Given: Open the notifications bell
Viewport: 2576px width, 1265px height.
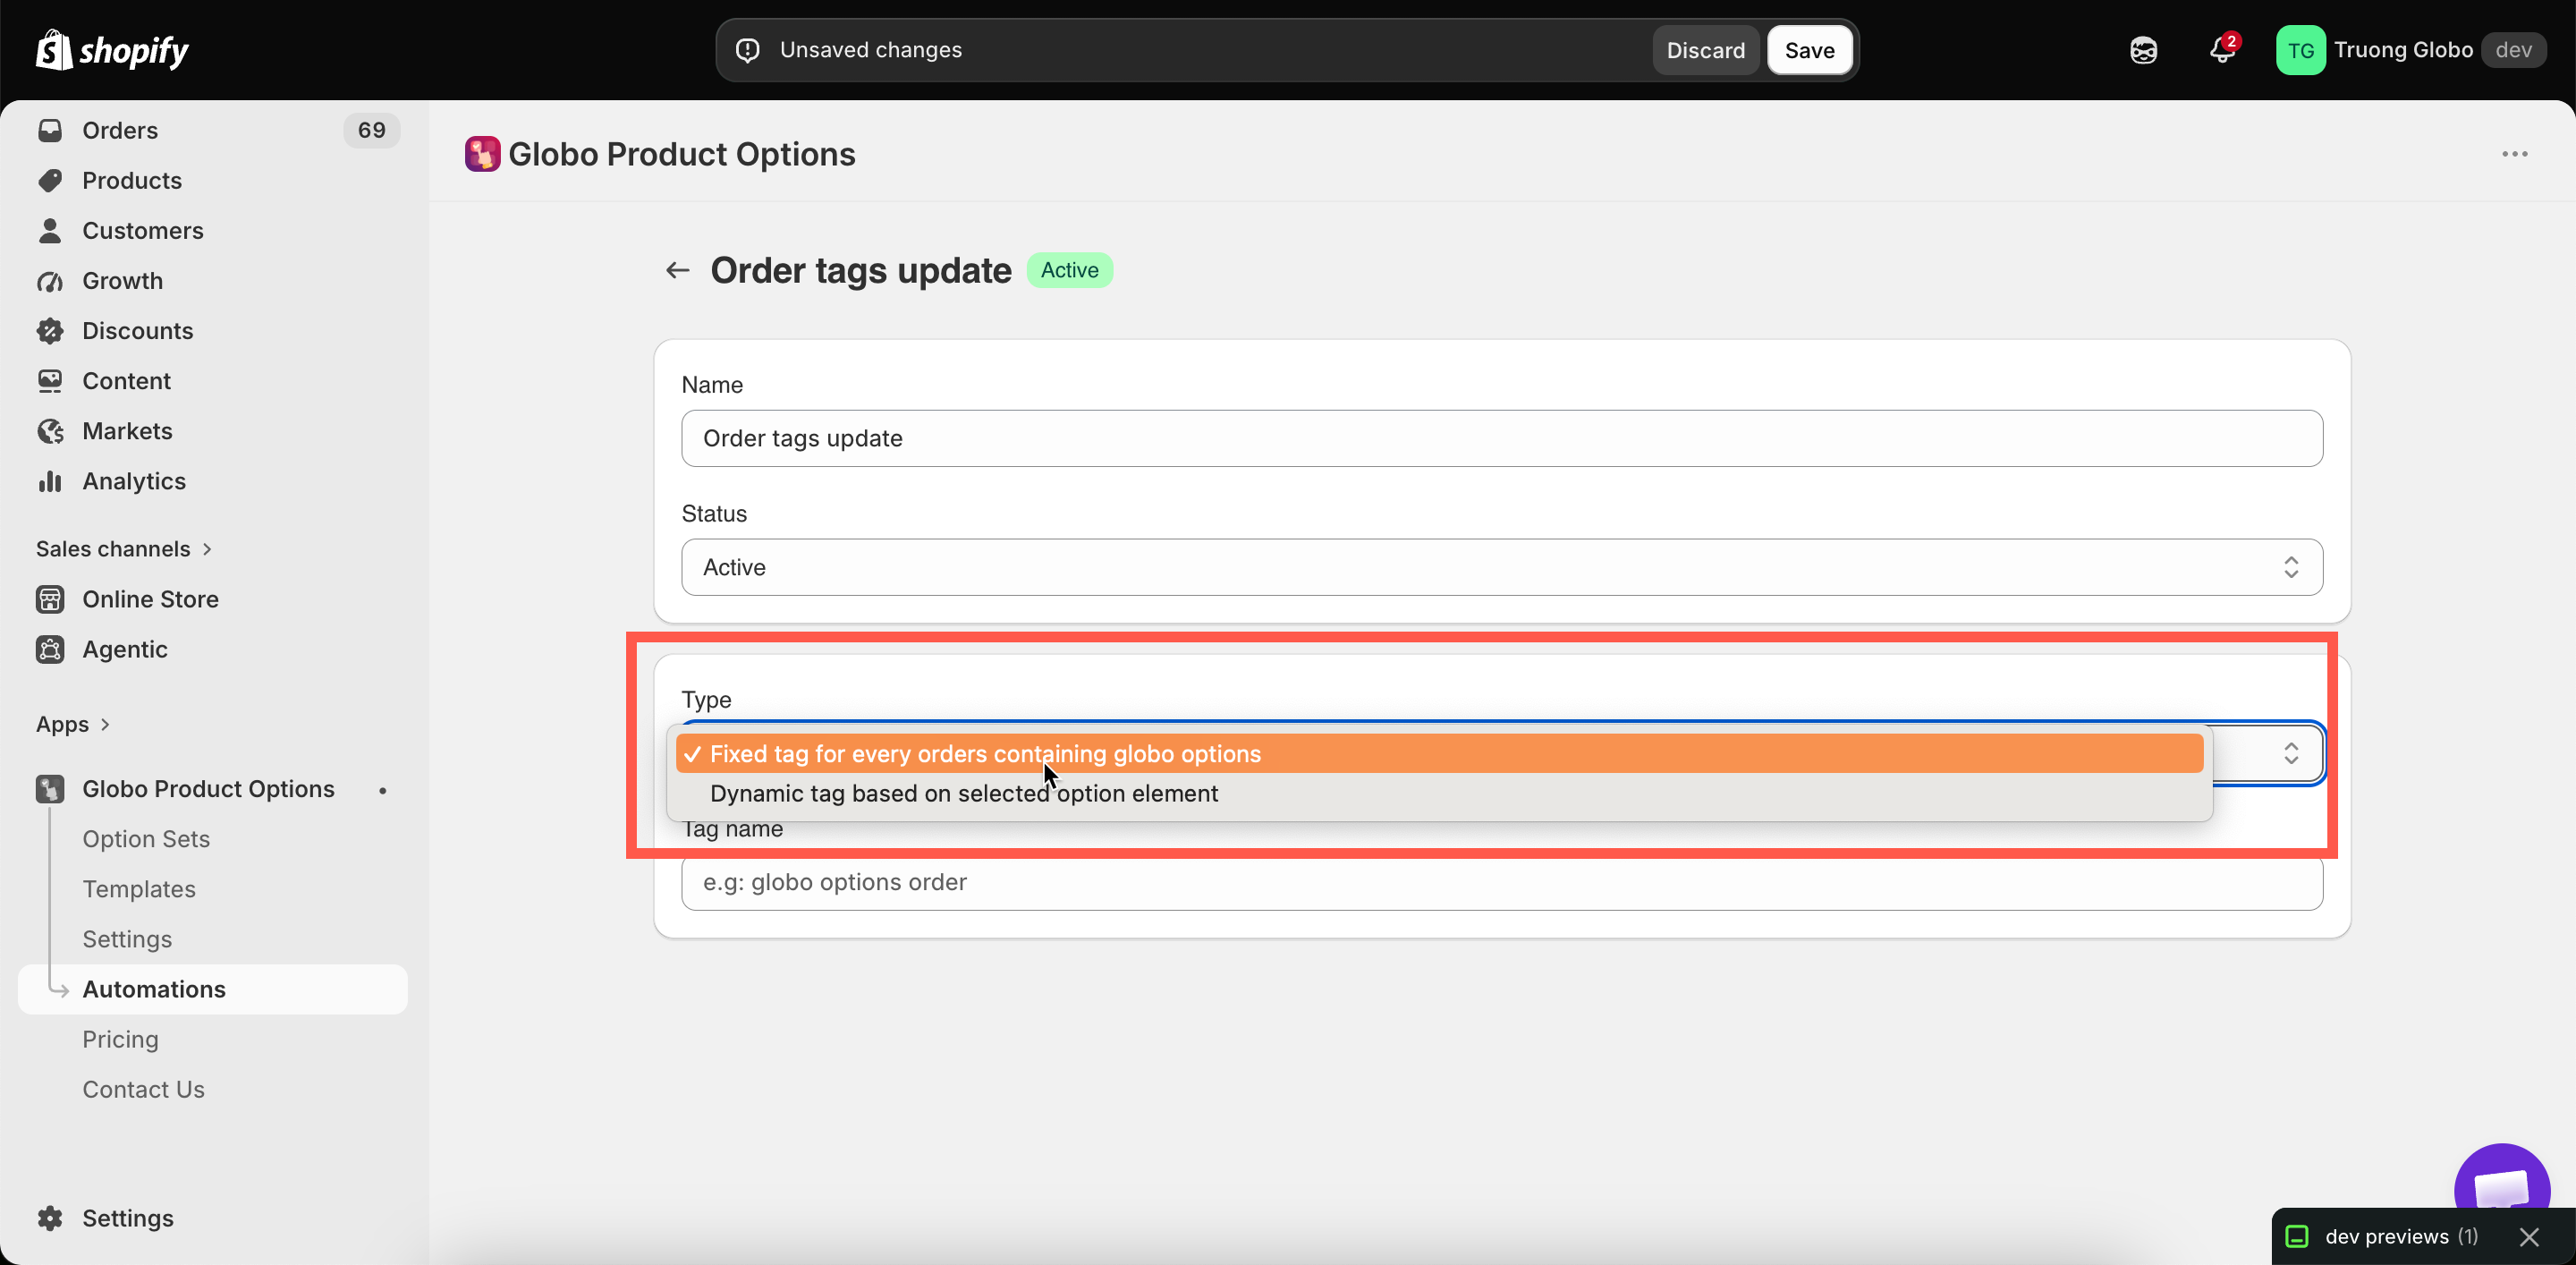Looking at the screenshot, I should (x=2222, y=50).
